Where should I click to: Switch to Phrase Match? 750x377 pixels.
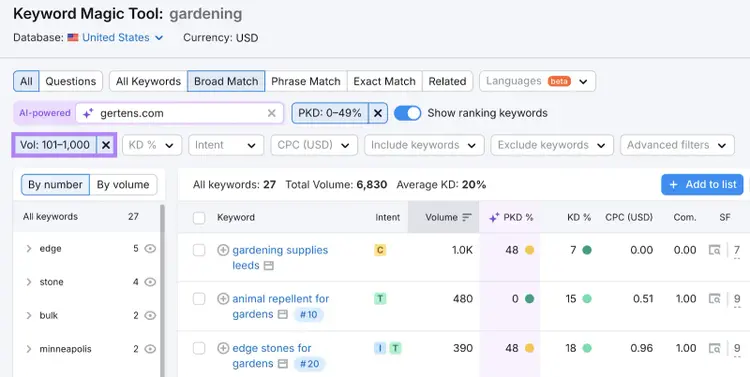pos(306,81)
